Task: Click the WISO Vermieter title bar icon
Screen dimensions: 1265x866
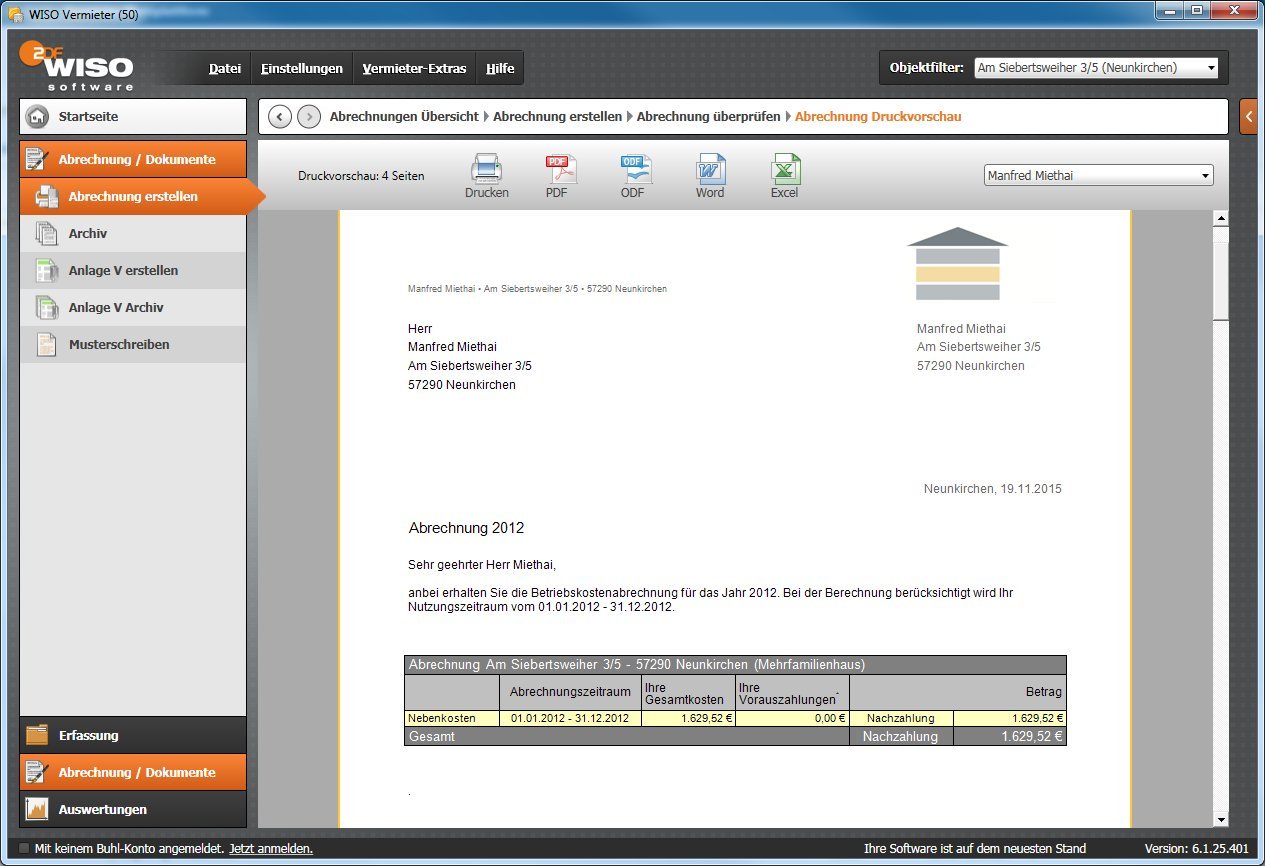Action: tap(15, 14)
